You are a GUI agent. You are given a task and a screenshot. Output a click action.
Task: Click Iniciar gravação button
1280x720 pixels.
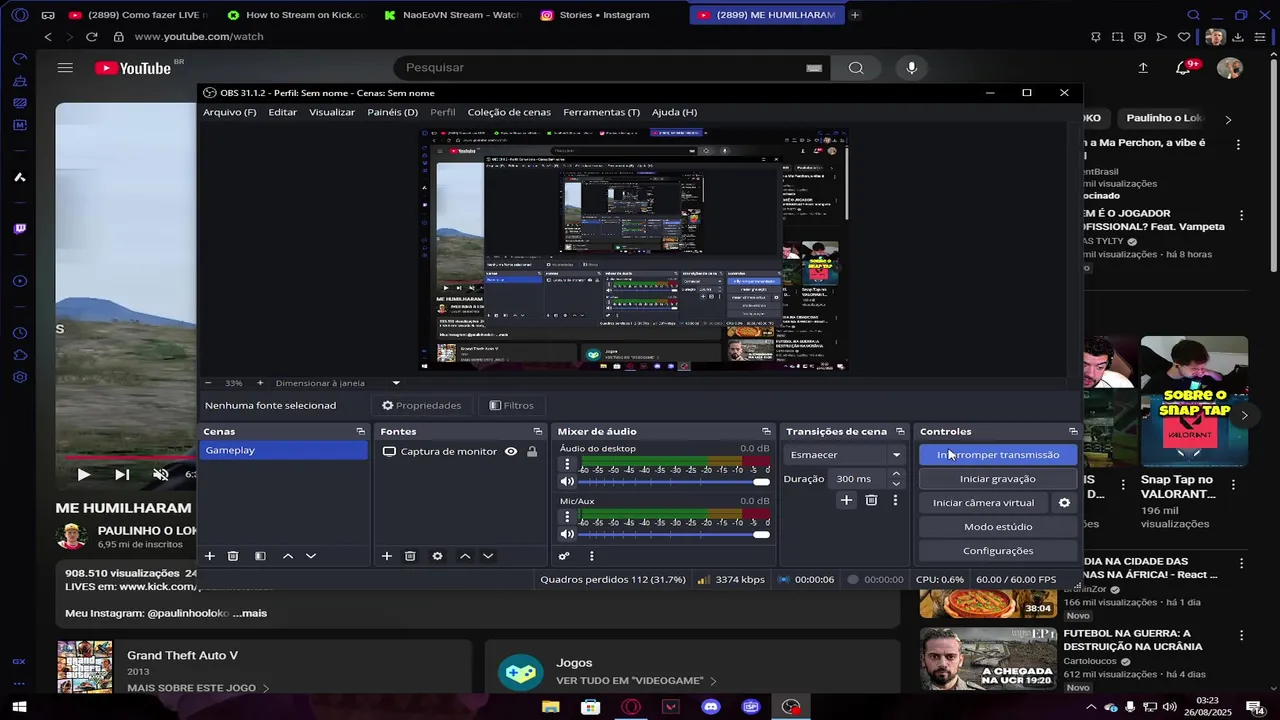coord(998,479)
